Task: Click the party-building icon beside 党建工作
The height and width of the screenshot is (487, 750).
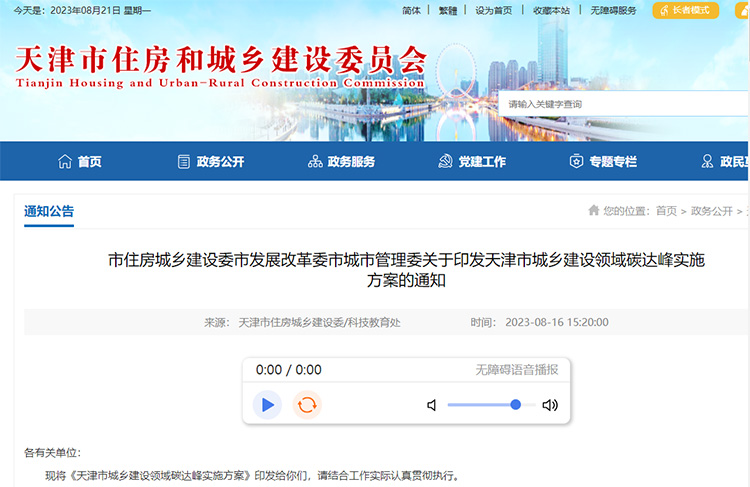Action: click(x=446, y=162)
